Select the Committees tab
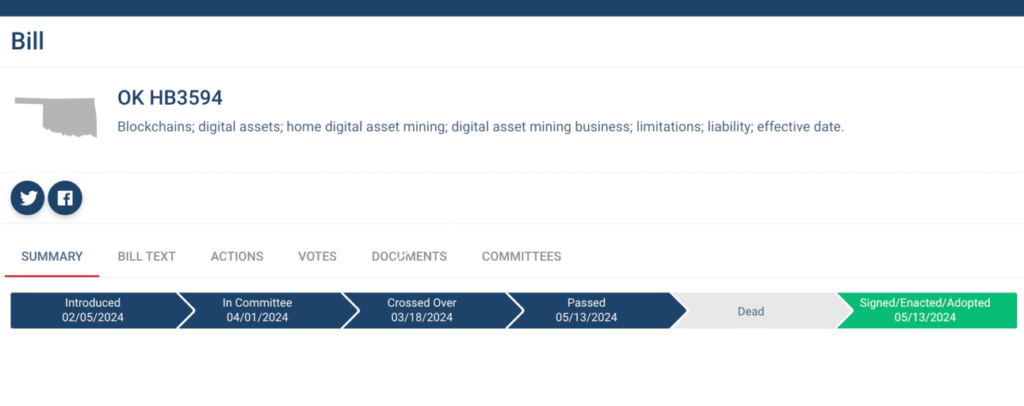 [521, 257]
